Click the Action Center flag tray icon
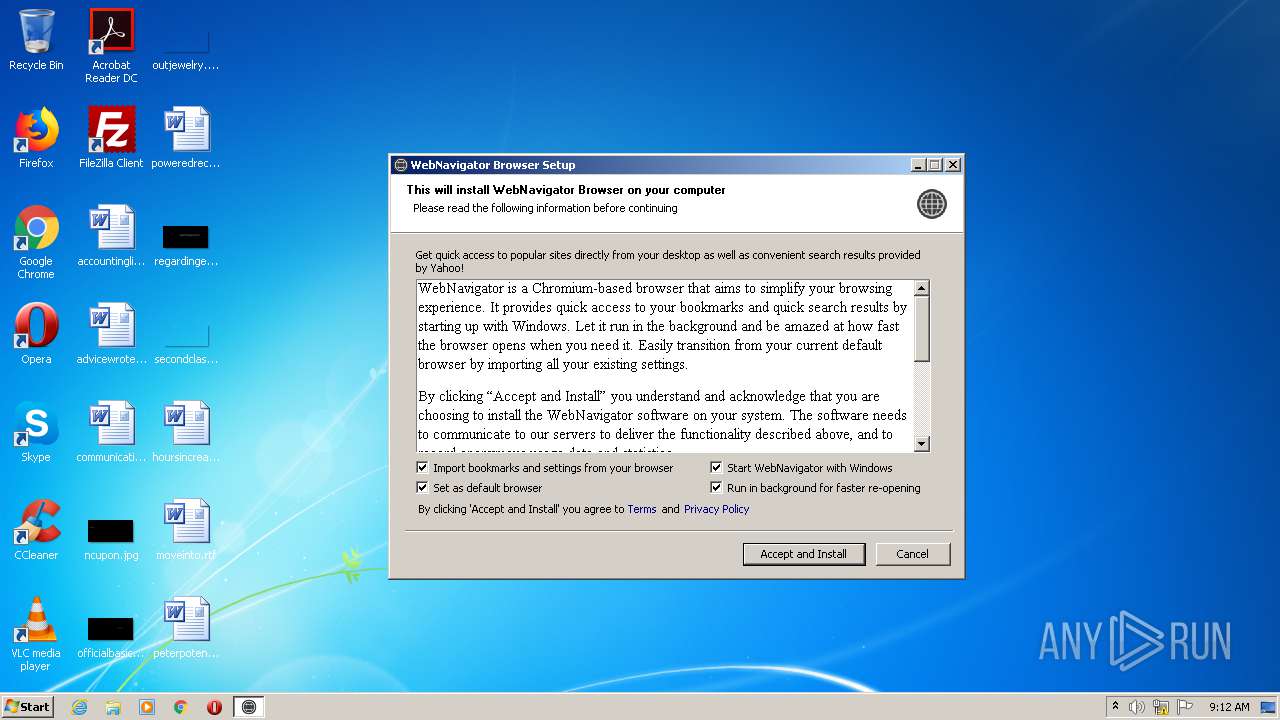1280x720 pixels. click(1184, 707)
